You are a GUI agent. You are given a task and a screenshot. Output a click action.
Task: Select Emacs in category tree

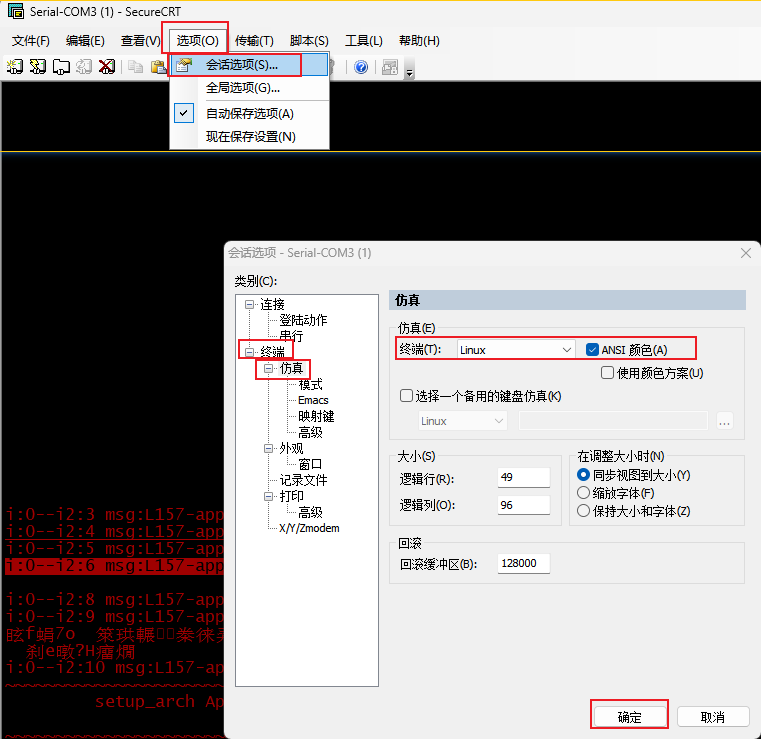coord(314,400)
